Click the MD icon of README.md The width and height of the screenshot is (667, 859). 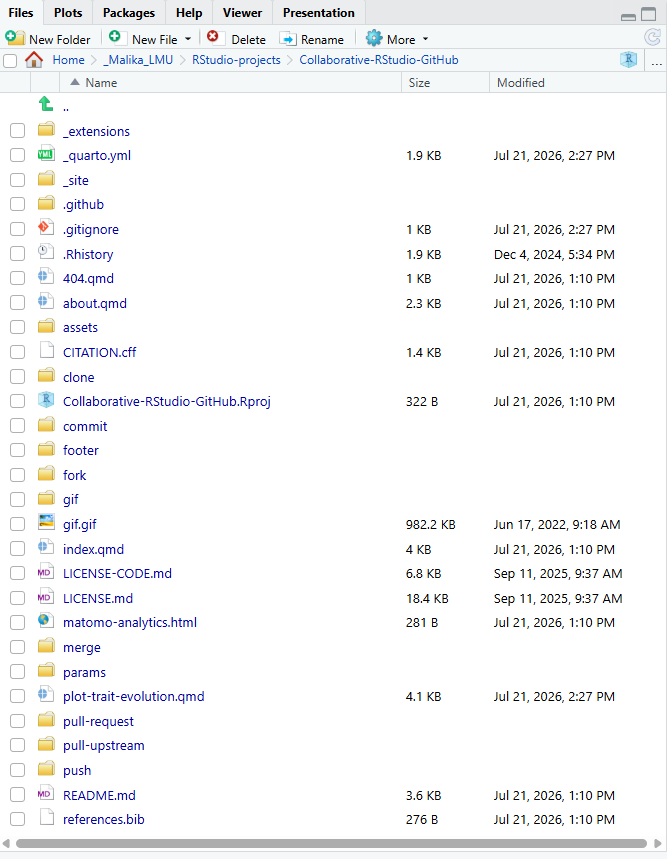point(46,793)
